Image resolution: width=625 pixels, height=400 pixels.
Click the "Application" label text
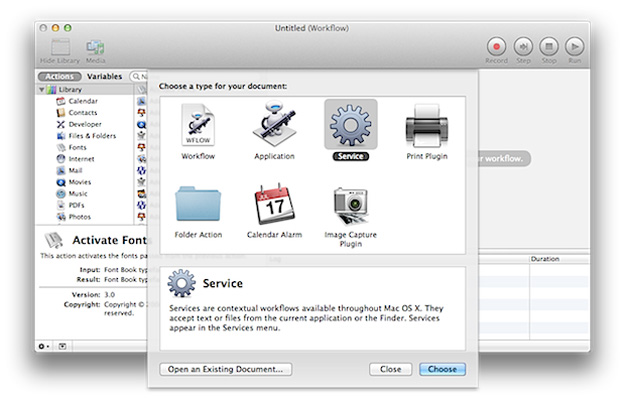coord(274,156)
